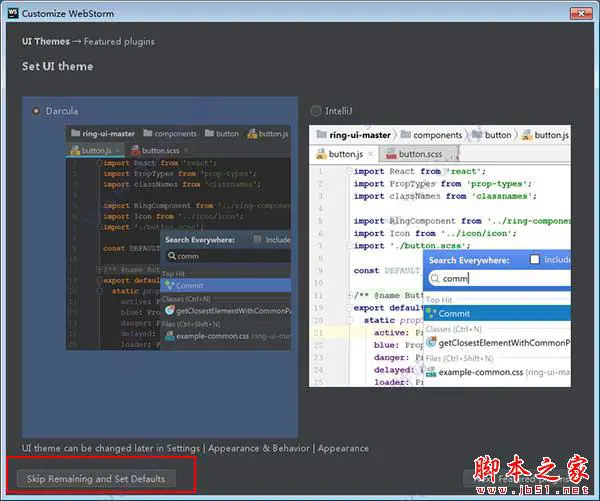The width and height of the screenshot is (600, 501).
Task: Click example-common.css file icon in IntelliJ preview
Action: [431, 372]
